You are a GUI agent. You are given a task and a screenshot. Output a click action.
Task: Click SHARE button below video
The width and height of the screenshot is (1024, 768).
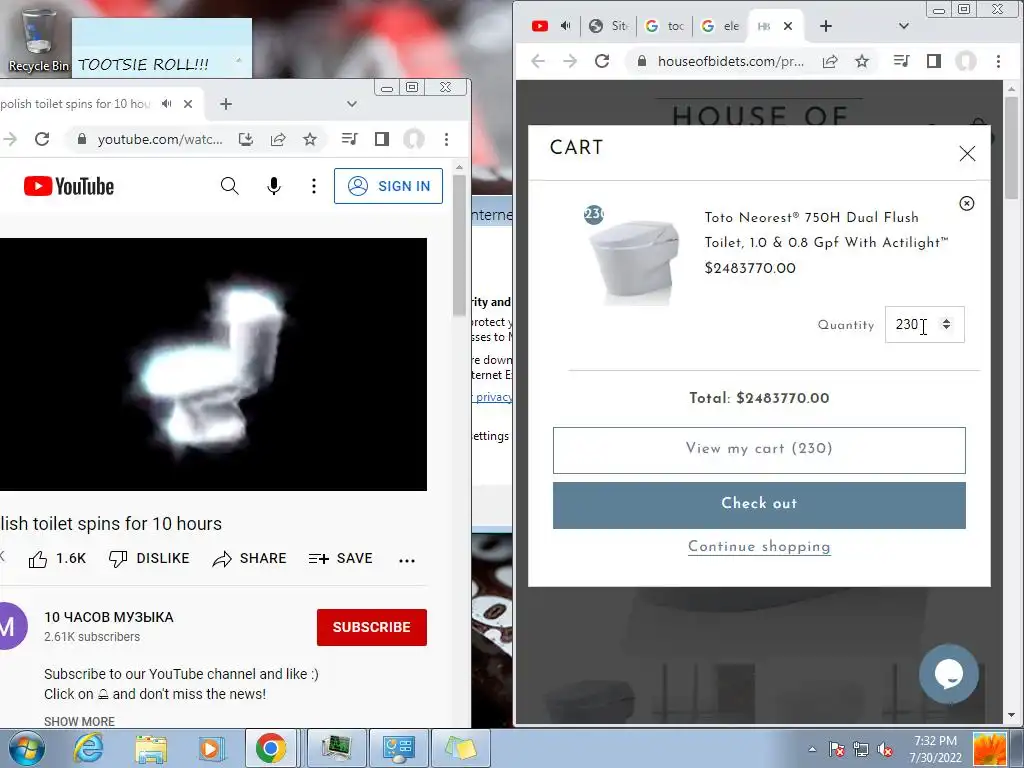point(249,559)
